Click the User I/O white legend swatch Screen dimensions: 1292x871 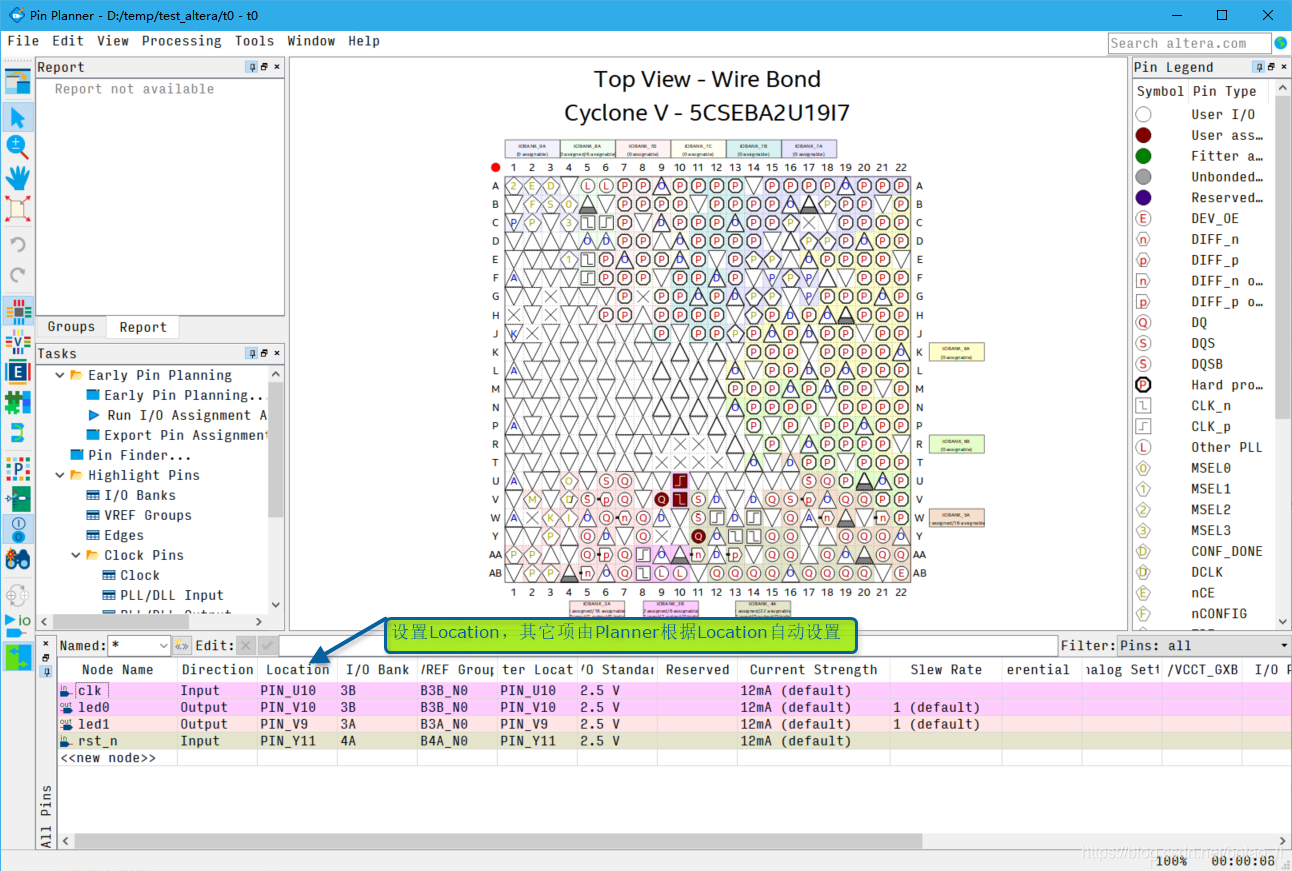pos(1143,114)
